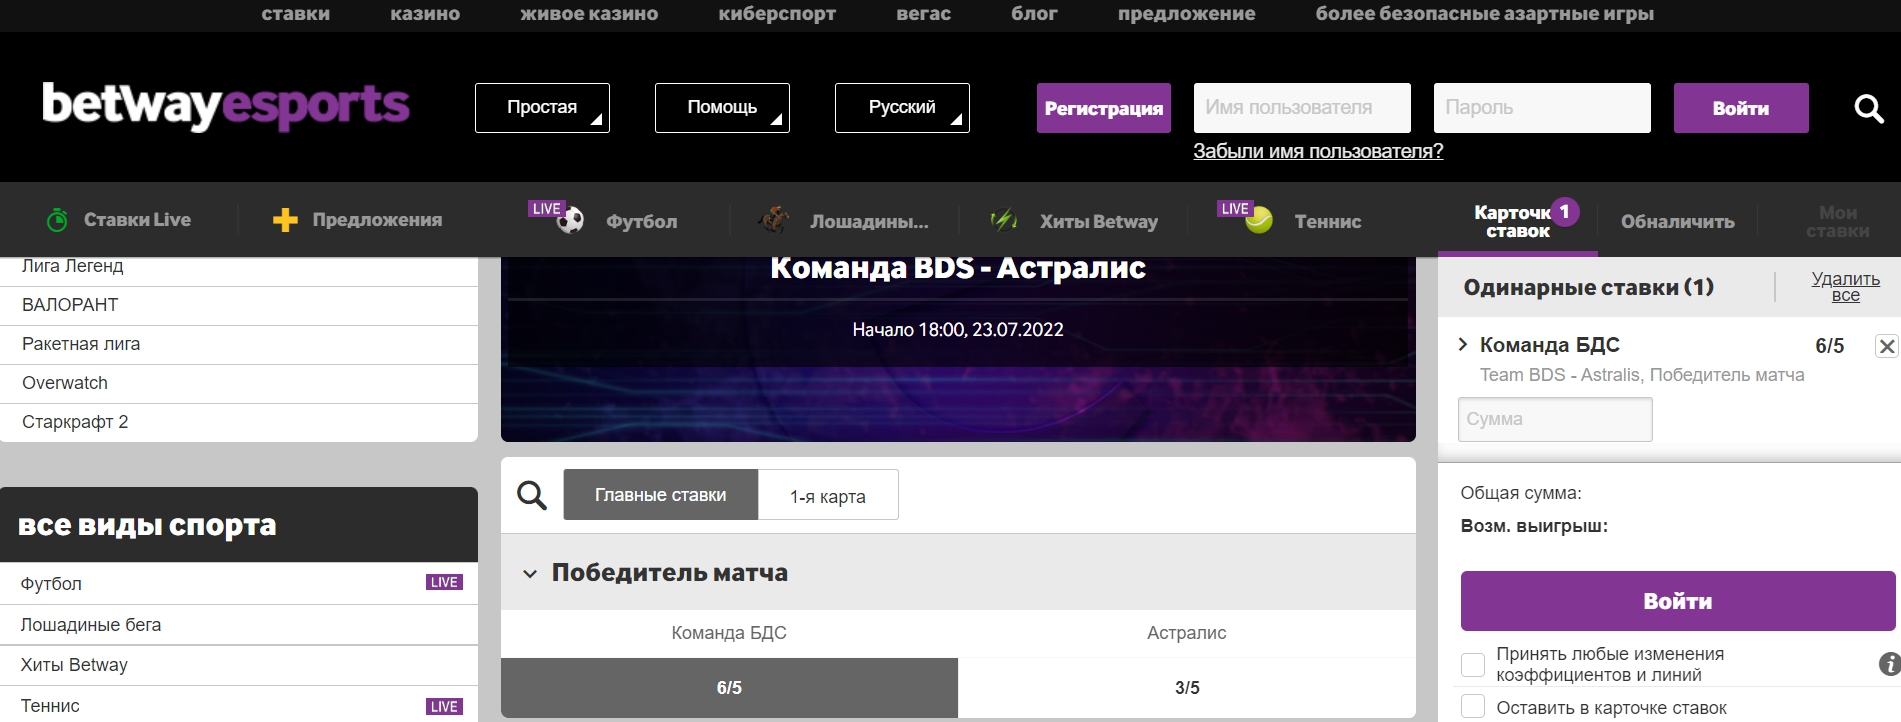Expand the Команда БДС bet slip entry
Screen dimensions: 1901x722
click(1463, 345)
